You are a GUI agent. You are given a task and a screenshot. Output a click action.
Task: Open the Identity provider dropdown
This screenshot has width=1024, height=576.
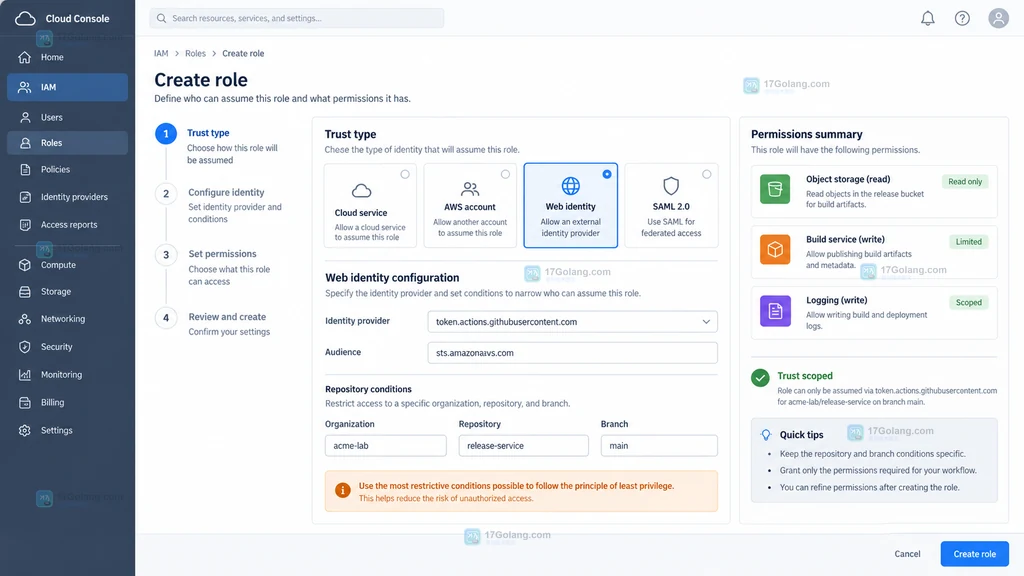[x=573, y=321]
